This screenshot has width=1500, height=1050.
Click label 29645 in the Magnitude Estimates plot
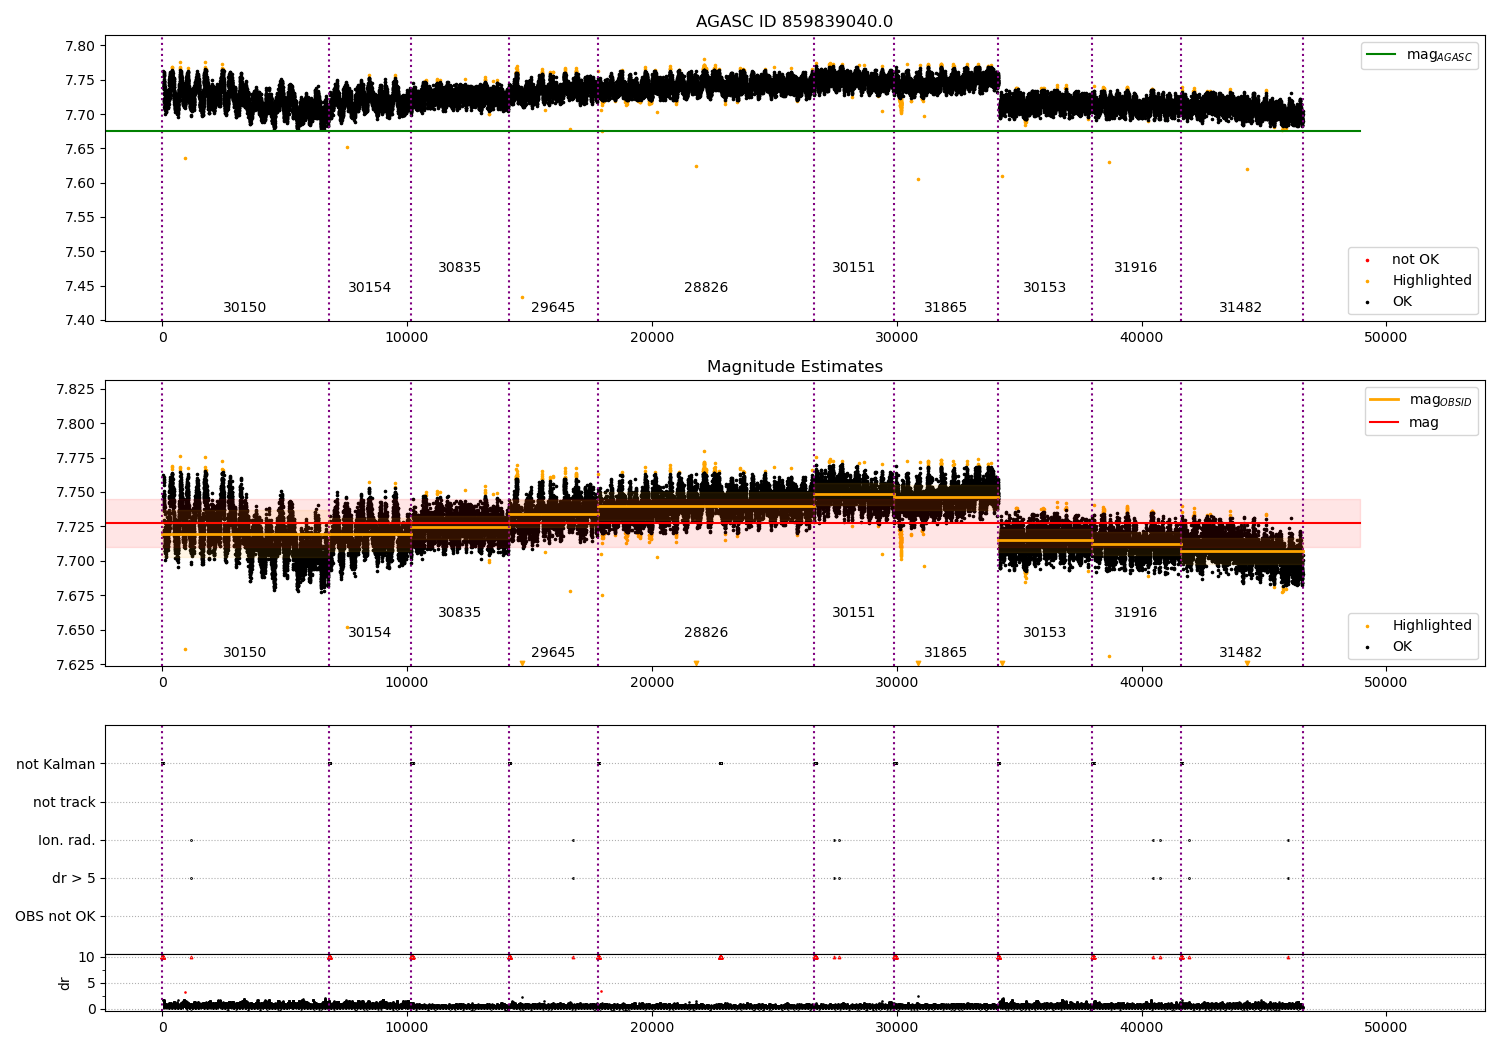point(553,653)
